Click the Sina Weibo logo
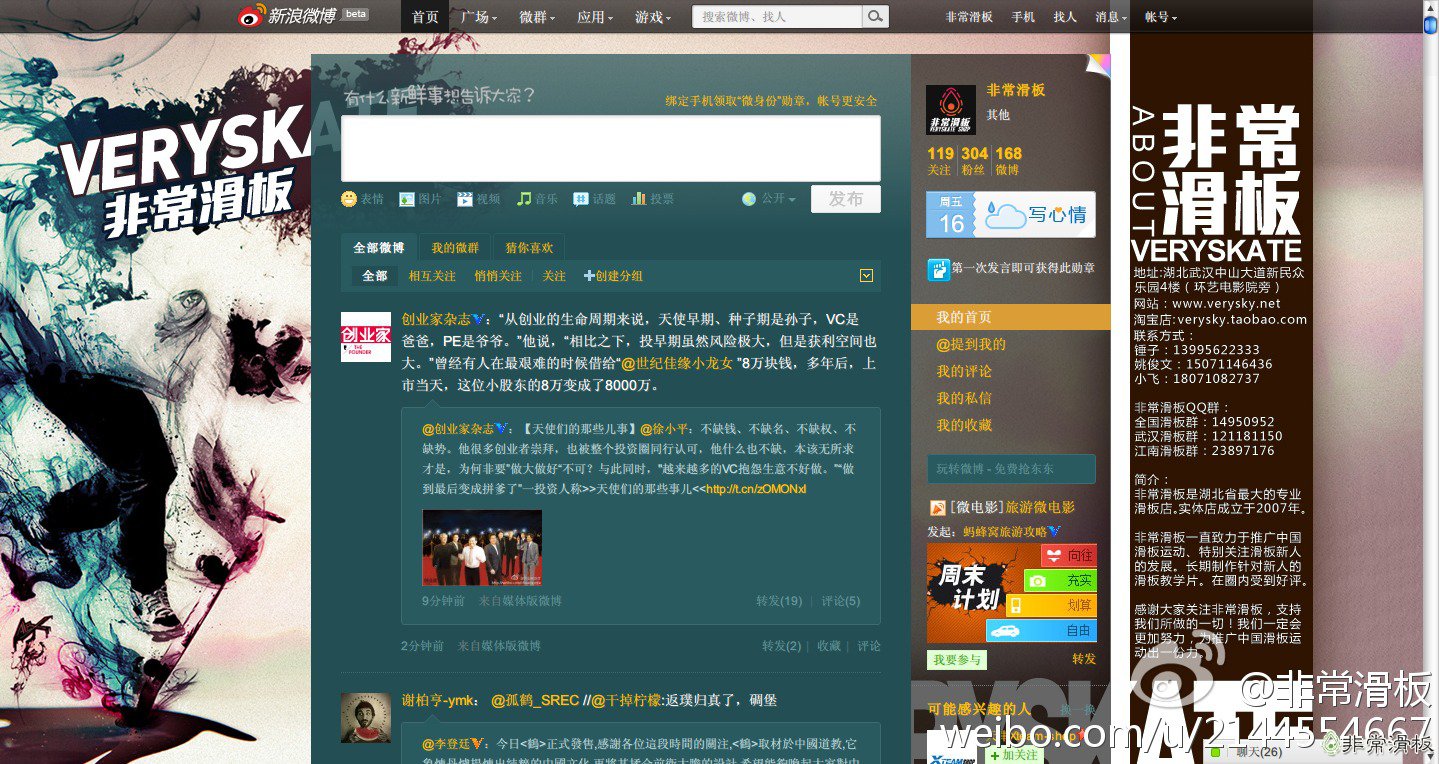 302,16
